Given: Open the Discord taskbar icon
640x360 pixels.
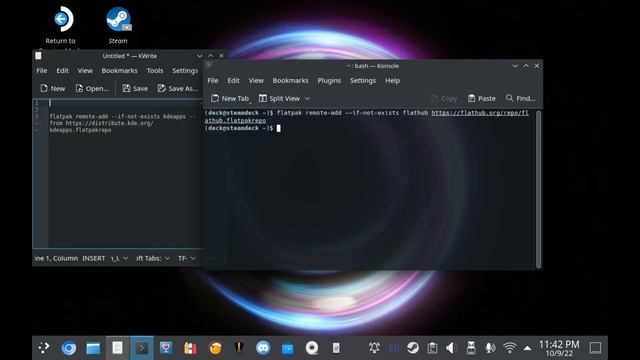Looking at the screenshot, I should click(x=263, y=348).
